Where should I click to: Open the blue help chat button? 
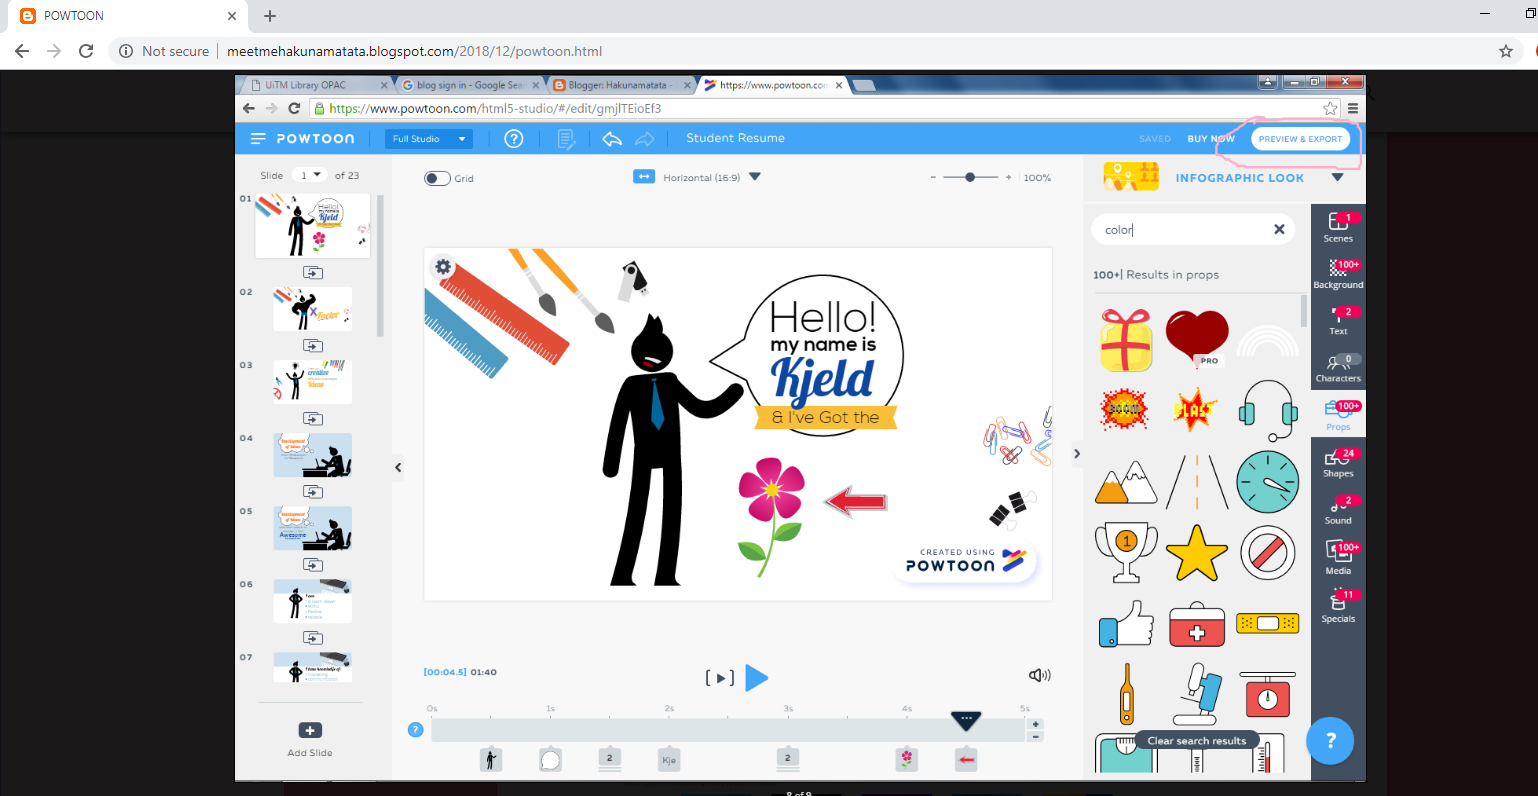(1330, 741)
